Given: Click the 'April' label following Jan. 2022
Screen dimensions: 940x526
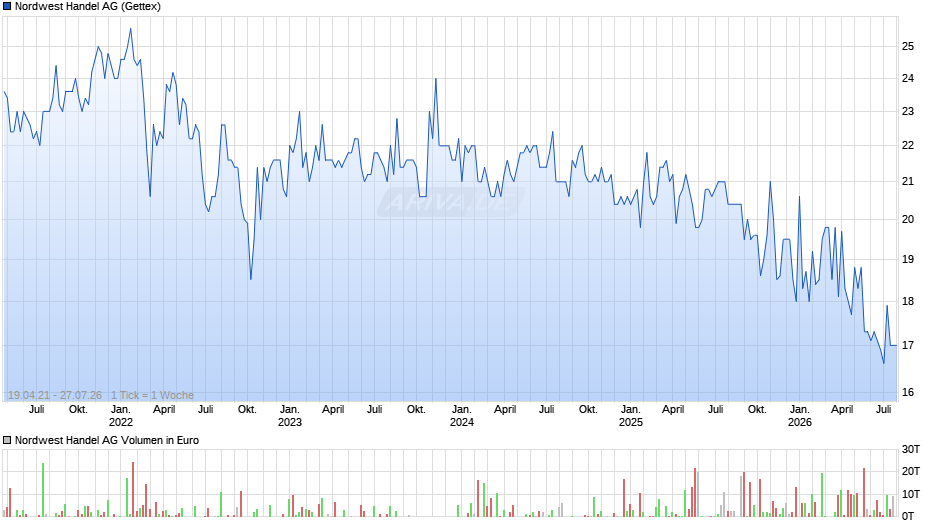Looking at the screenshot, I should coord(164,409).
